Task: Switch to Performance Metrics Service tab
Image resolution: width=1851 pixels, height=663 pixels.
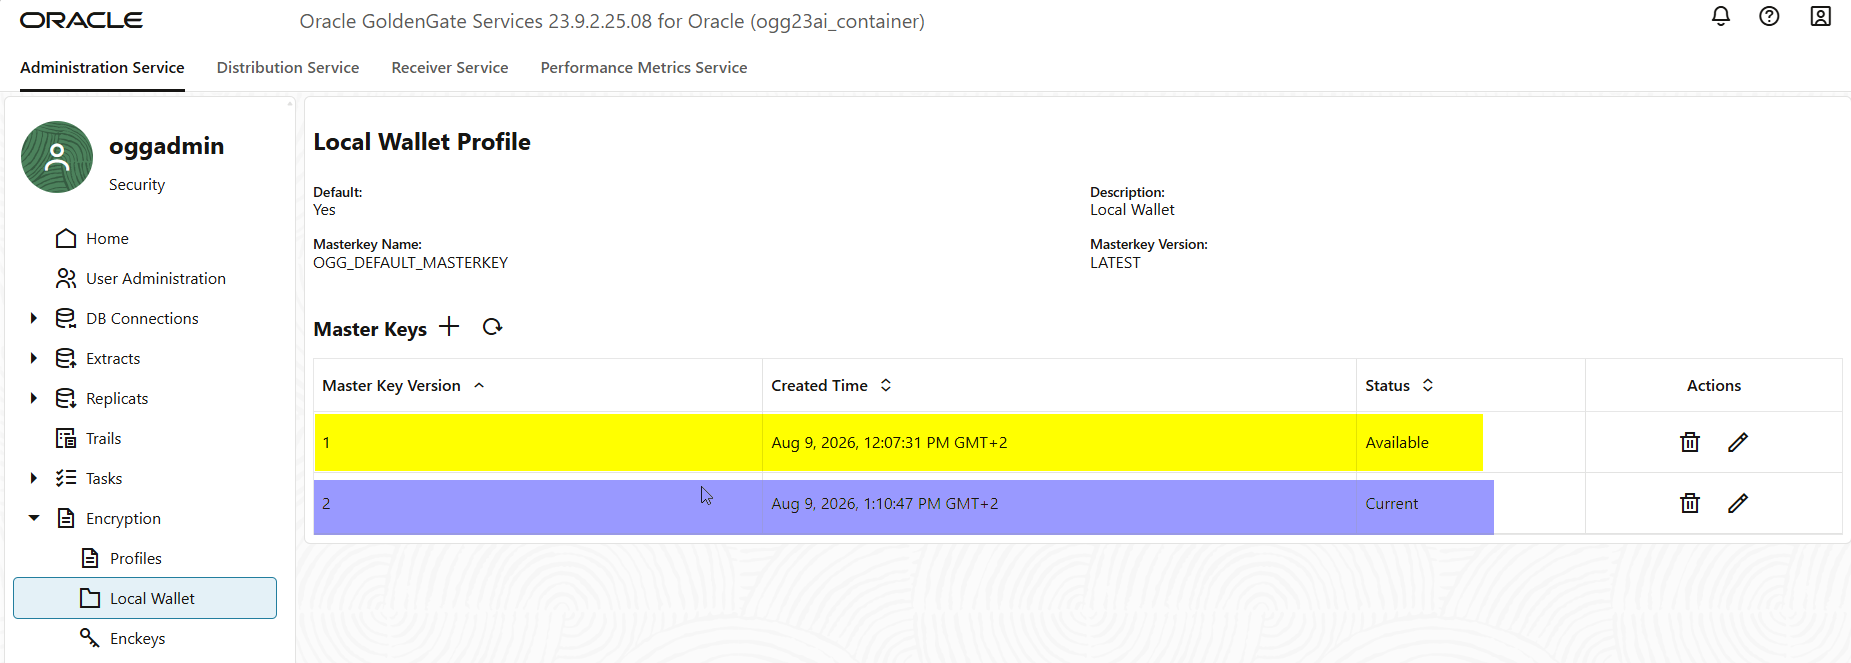Action: 644,67
